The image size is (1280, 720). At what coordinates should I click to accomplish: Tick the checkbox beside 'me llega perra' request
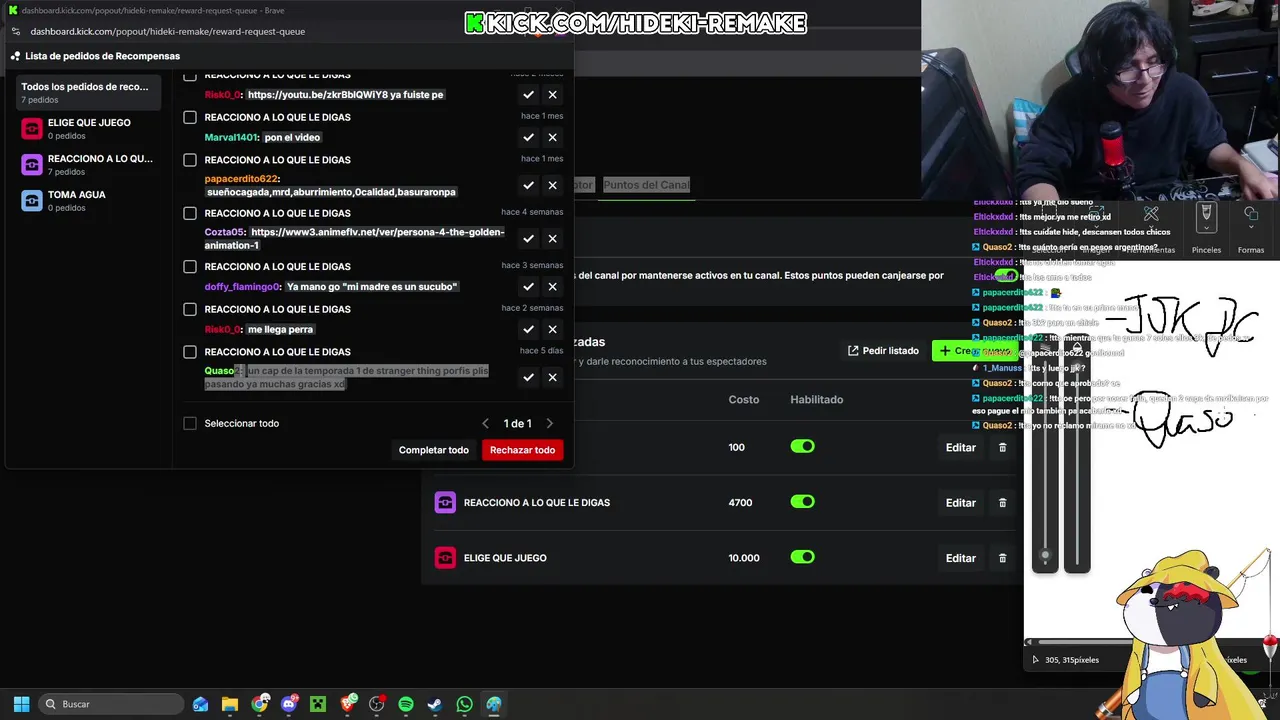pos(190,309)
